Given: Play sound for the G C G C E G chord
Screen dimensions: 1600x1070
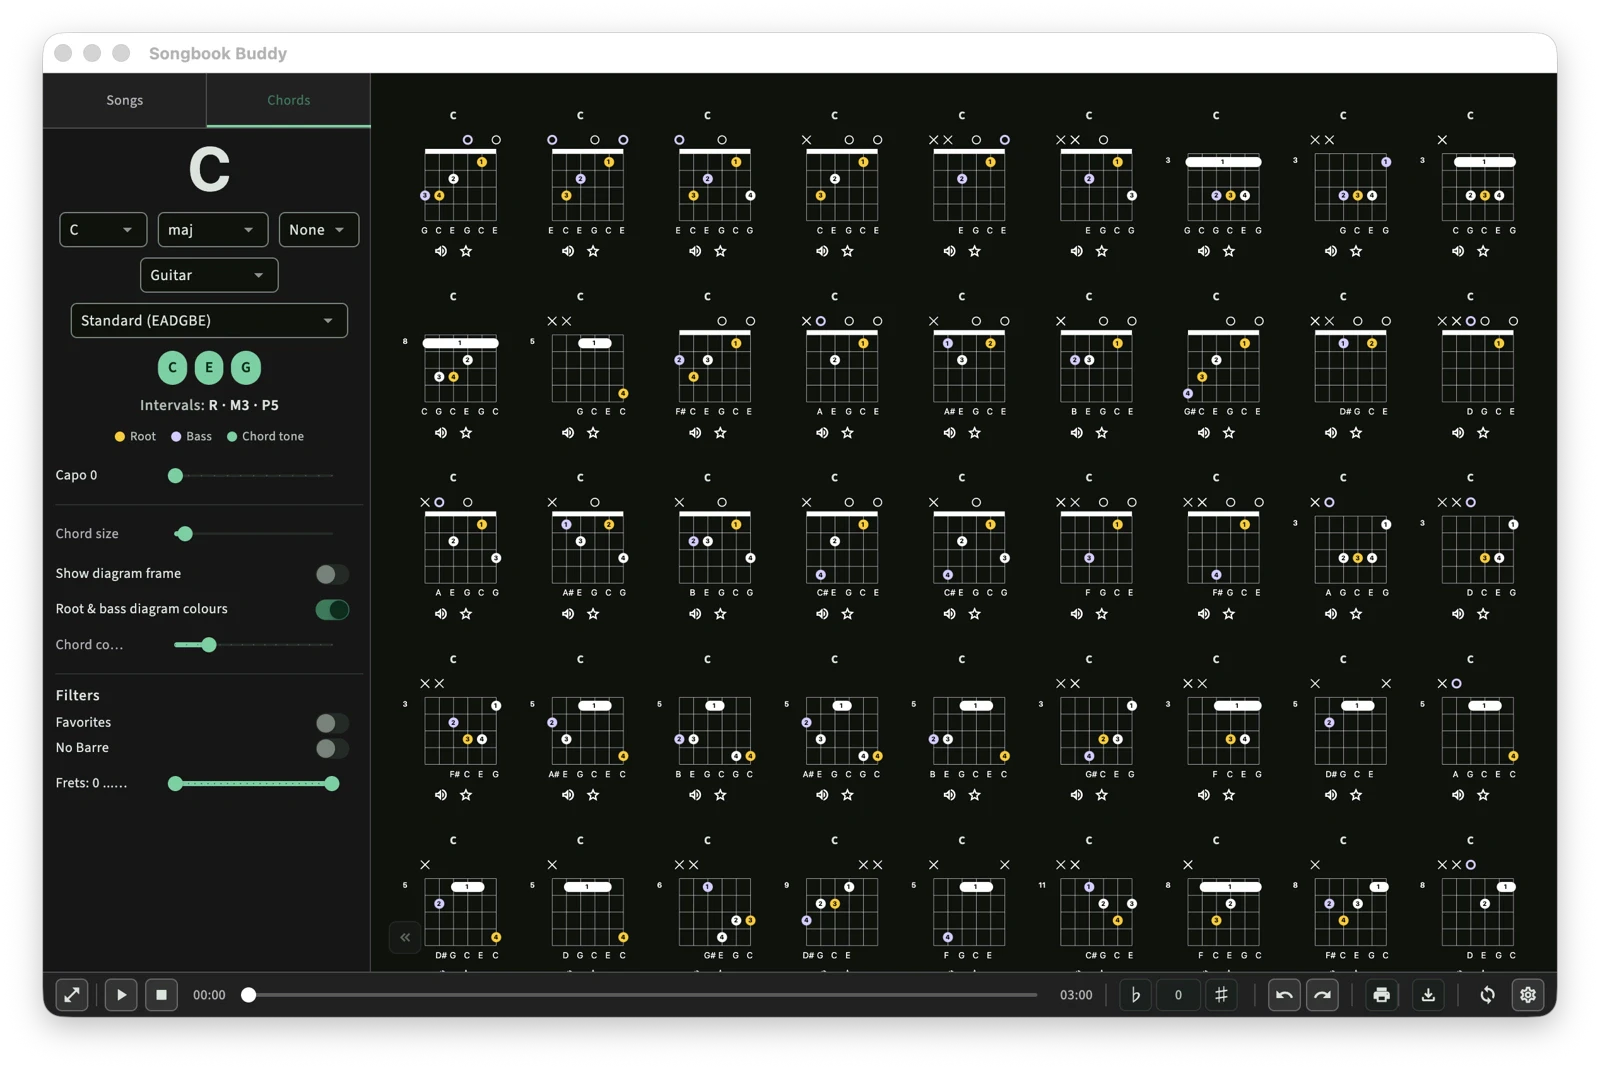Looking at the screenshot, I should click(1204, 251).
